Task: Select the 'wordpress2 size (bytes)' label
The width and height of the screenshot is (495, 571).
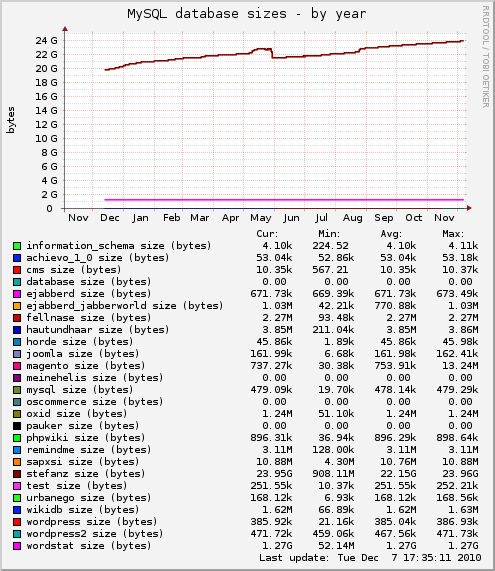Action: tap(95, 534)
